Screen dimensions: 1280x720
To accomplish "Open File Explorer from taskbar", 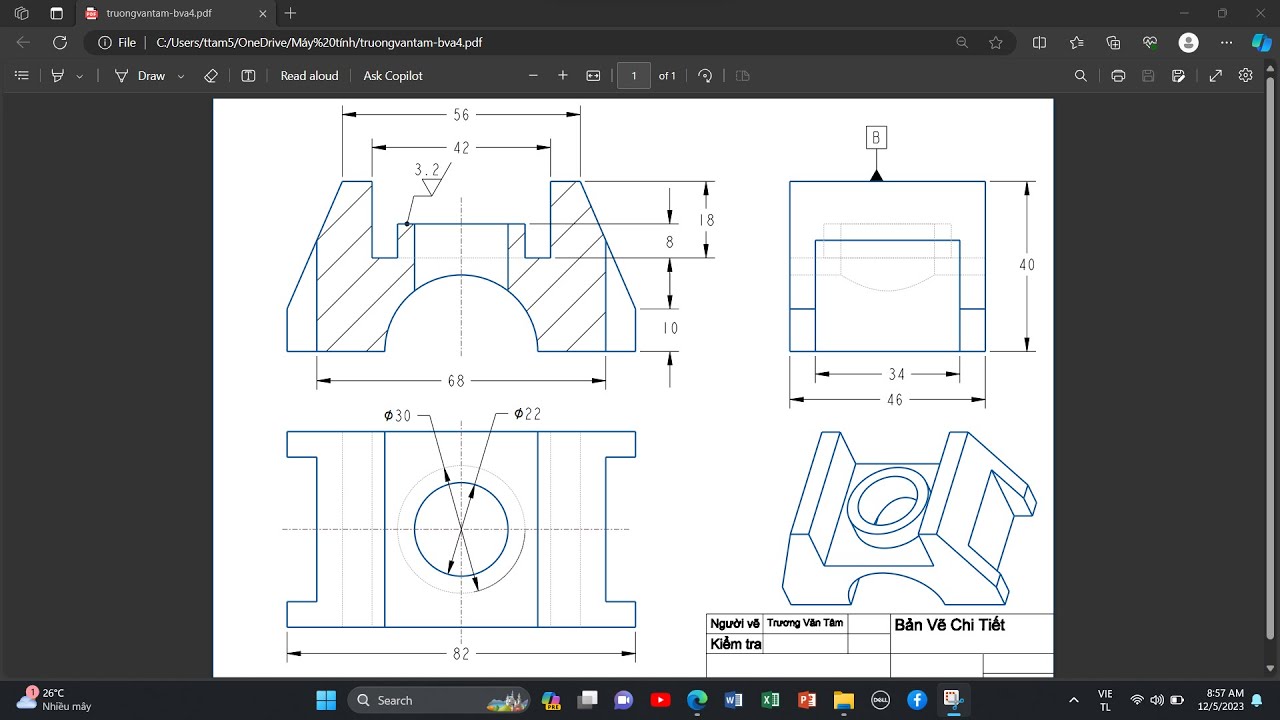I will coord(843,700).
